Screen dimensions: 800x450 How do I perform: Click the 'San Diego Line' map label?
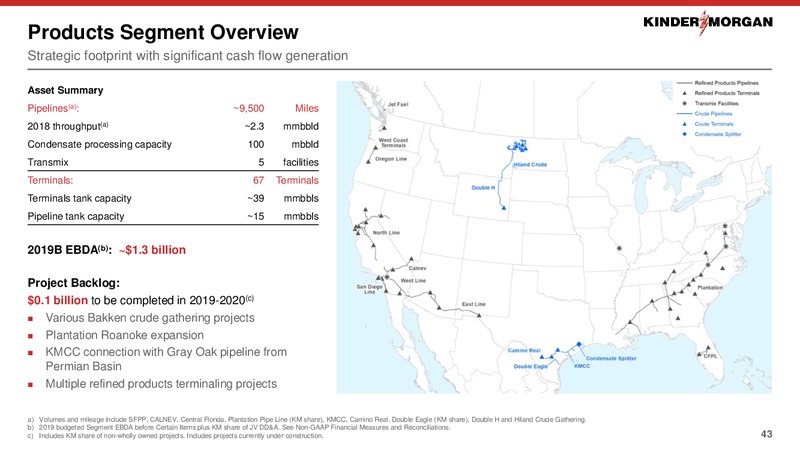coord(369,289)
